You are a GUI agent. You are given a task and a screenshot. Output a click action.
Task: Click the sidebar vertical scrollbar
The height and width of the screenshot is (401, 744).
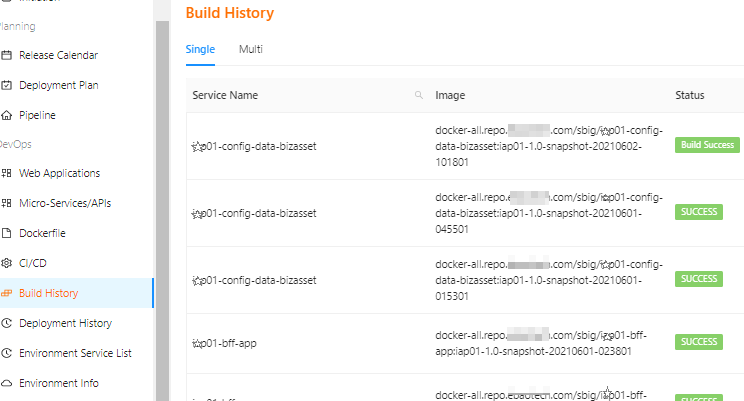tap(160, 200)
